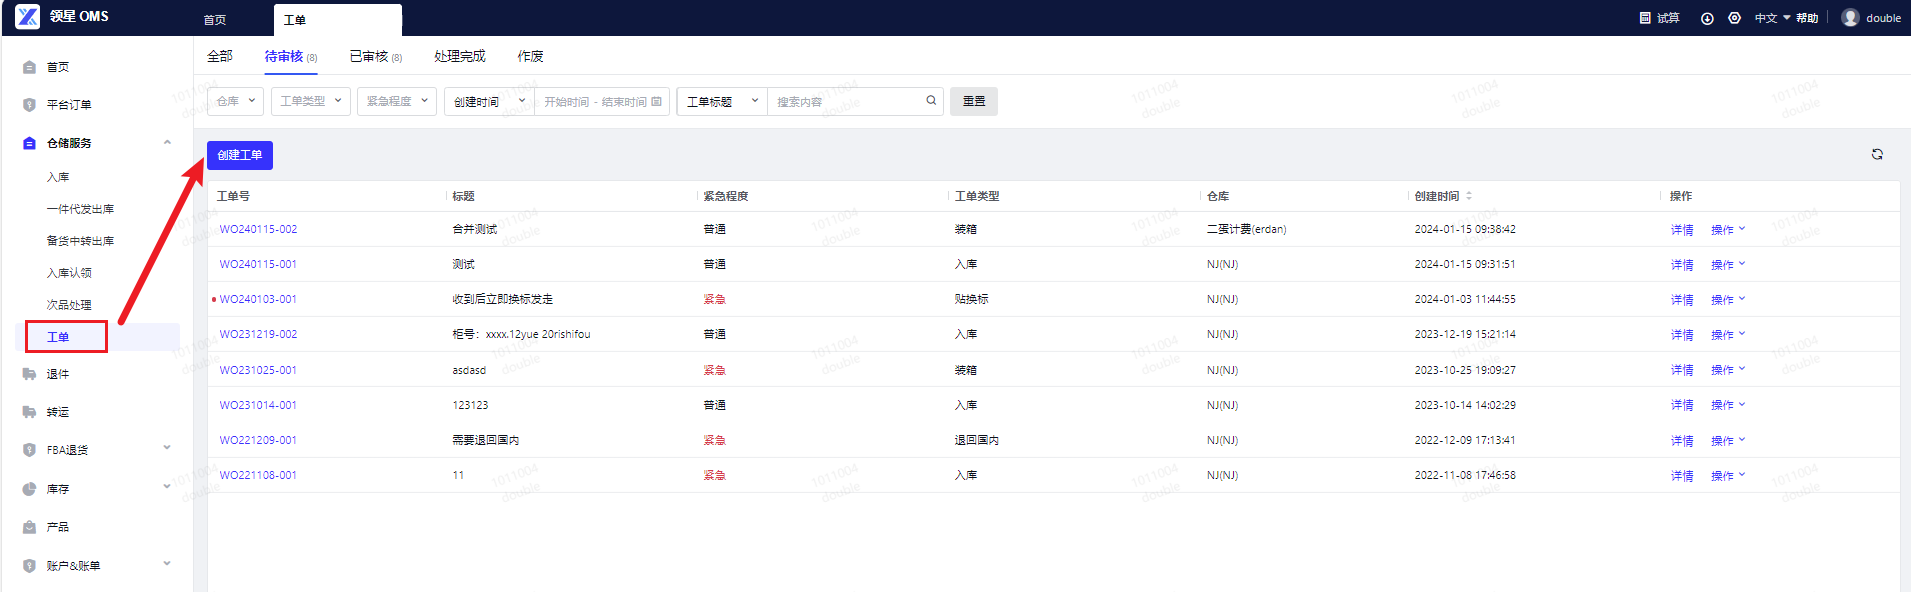Click the search magnifier icon
This screenshot has height=592, width=1911.
pyautogui.click(x=931, y=100)
